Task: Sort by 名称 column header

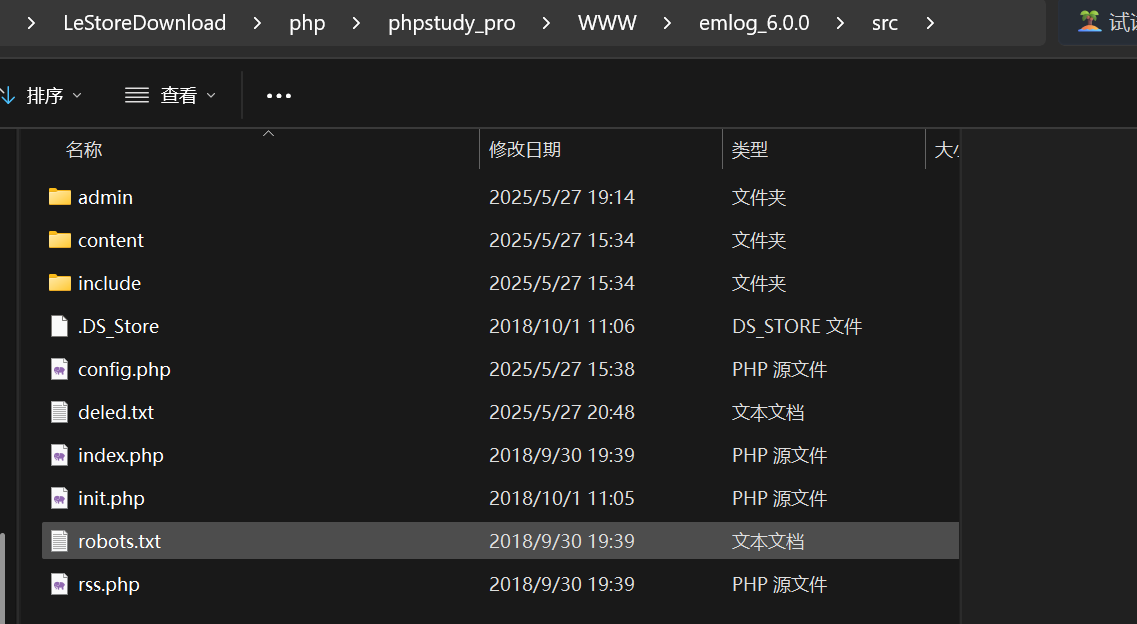Action: pyautogui.click(x=84, y=150)
